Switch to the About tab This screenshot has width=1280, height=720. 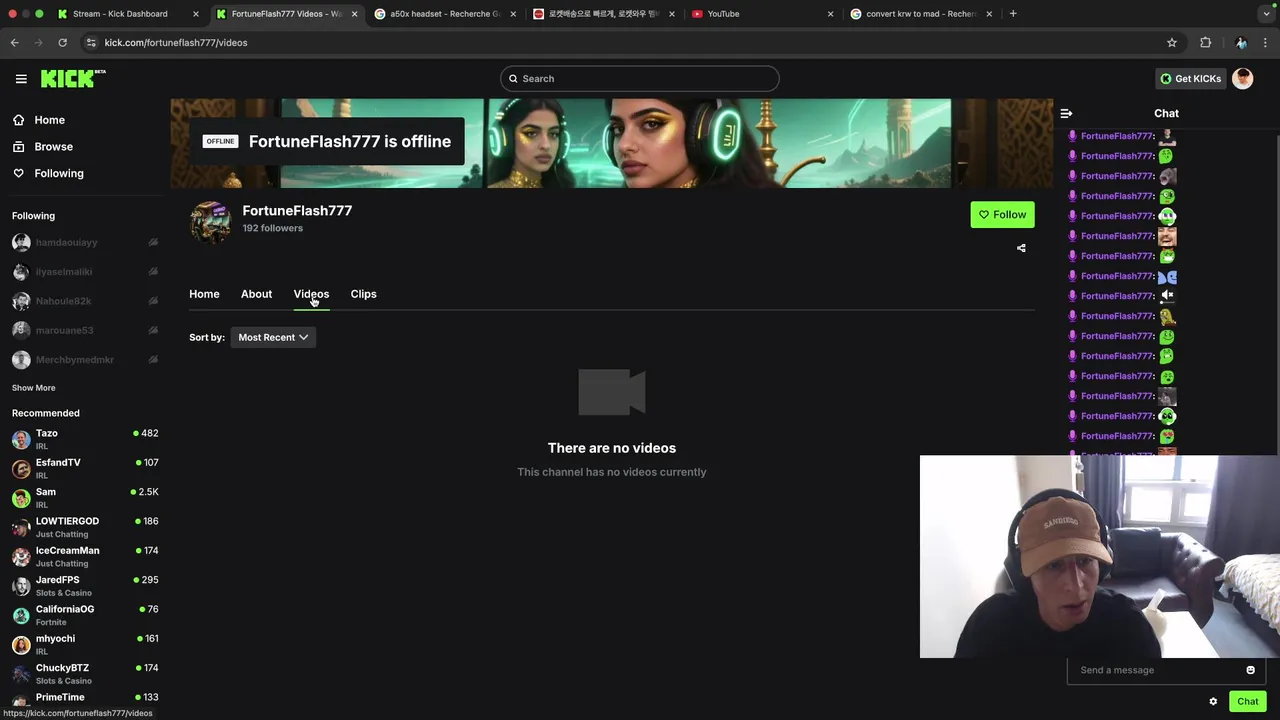256,294
